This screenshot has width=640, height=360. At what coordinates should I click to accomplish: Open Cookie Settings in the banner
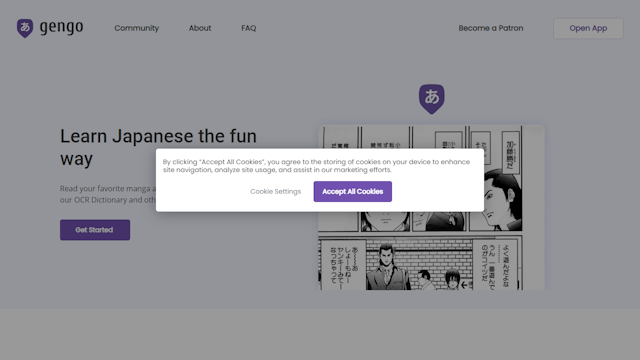[x=276, y=191]
